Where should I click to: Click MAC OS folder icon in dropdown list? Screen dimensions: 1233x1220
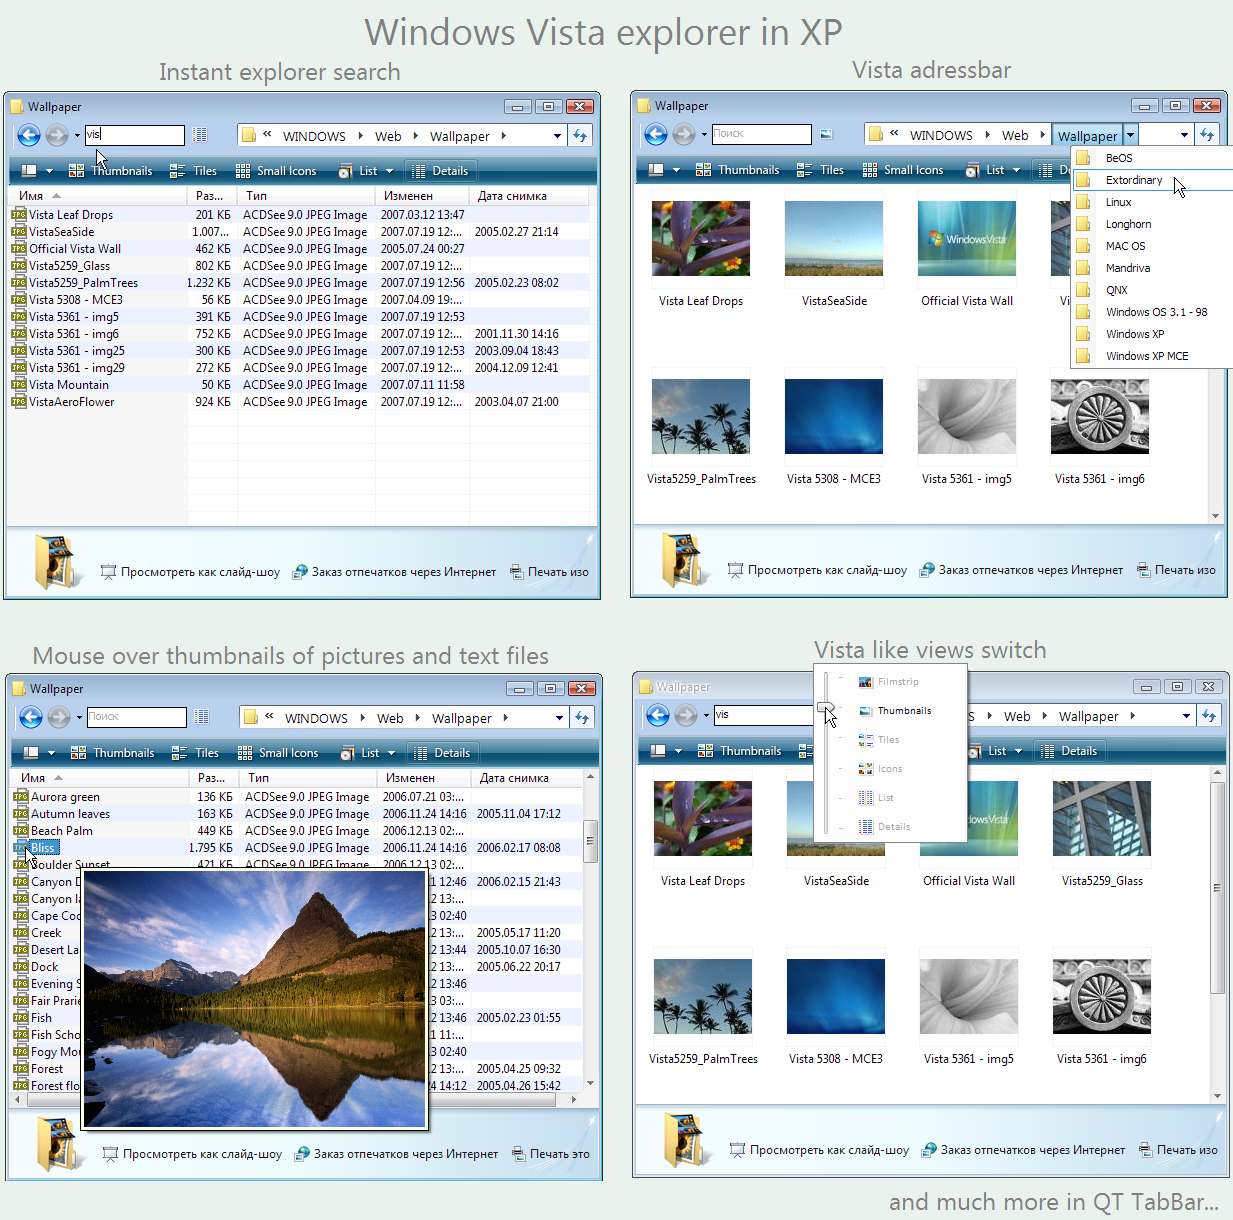pos(1083,246)
